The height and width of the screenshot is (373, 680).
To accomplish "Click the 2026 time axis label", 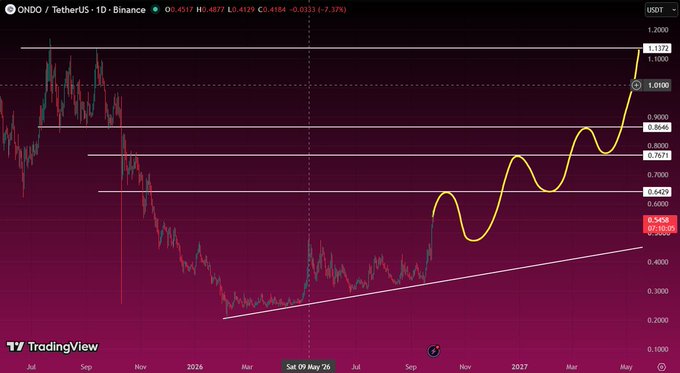I will [x=195, y=367].
